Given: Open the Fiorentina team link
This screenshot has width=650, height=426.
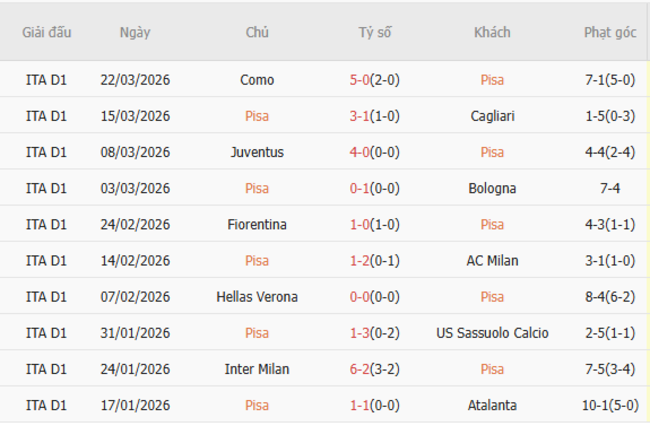Looking at the screenshot, I should click(257, 224).
